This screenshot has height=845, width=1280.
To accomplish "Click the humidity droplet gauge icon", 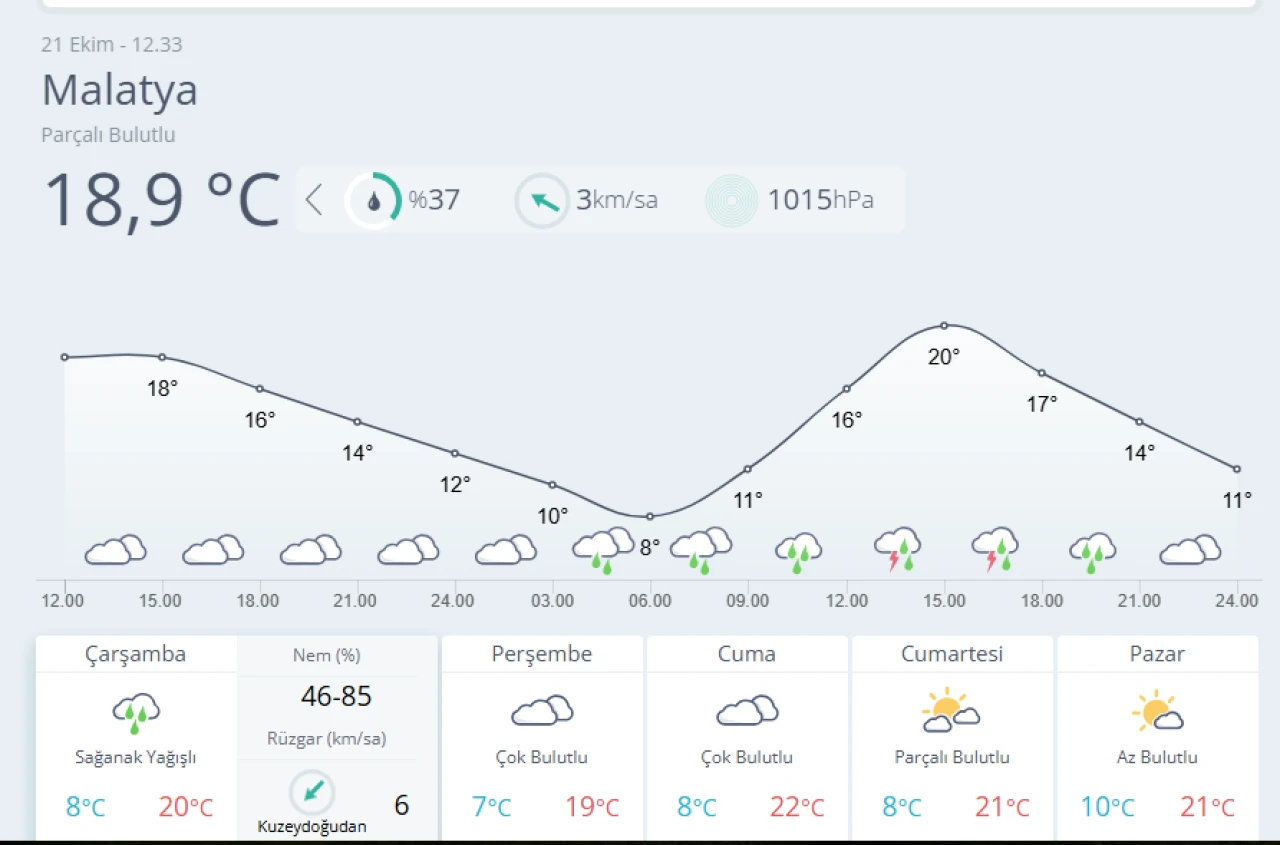I will [x=373, y=201].
